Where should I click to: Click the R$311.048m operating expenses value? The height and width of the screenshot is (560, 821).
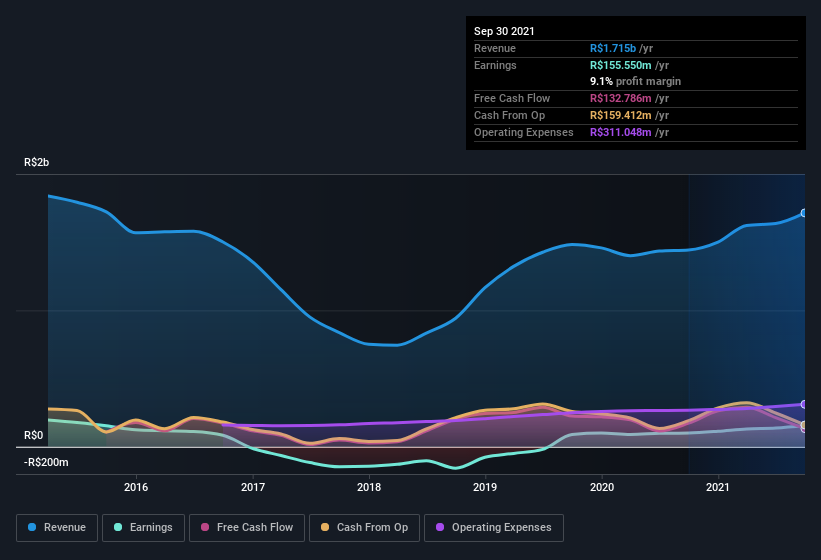click(x=621, y=132)
